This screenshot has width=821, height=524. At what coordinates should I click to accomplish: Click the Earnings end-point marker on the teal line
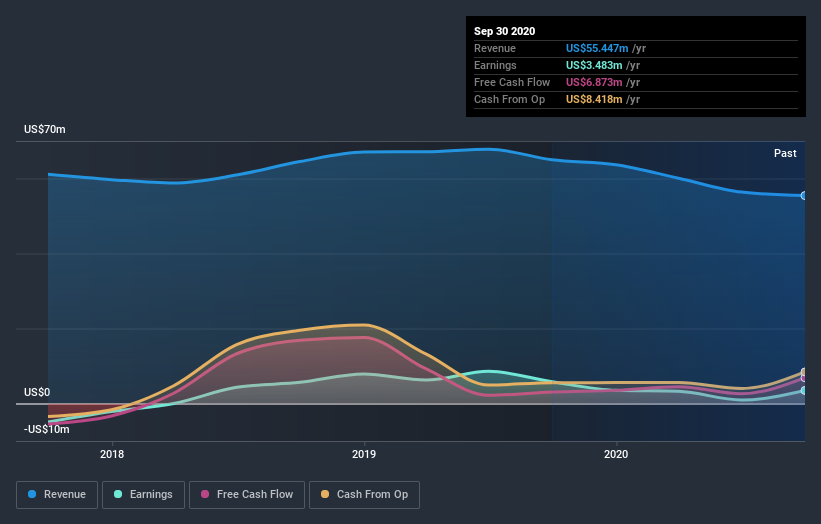(804, 391)
